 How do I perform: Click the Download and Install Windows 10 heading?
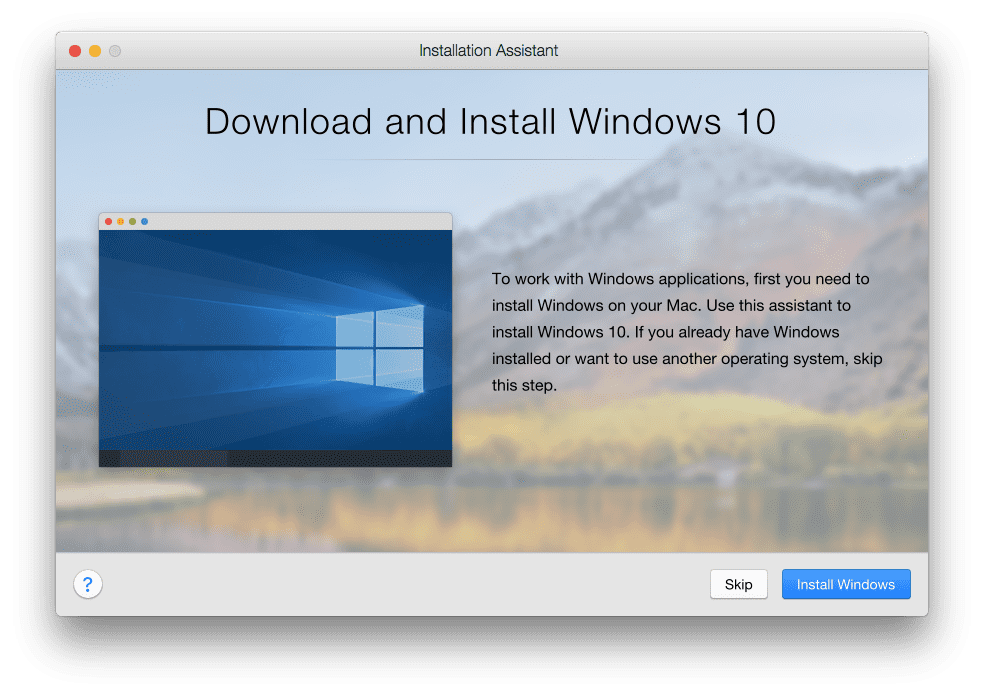click(490, 121)
